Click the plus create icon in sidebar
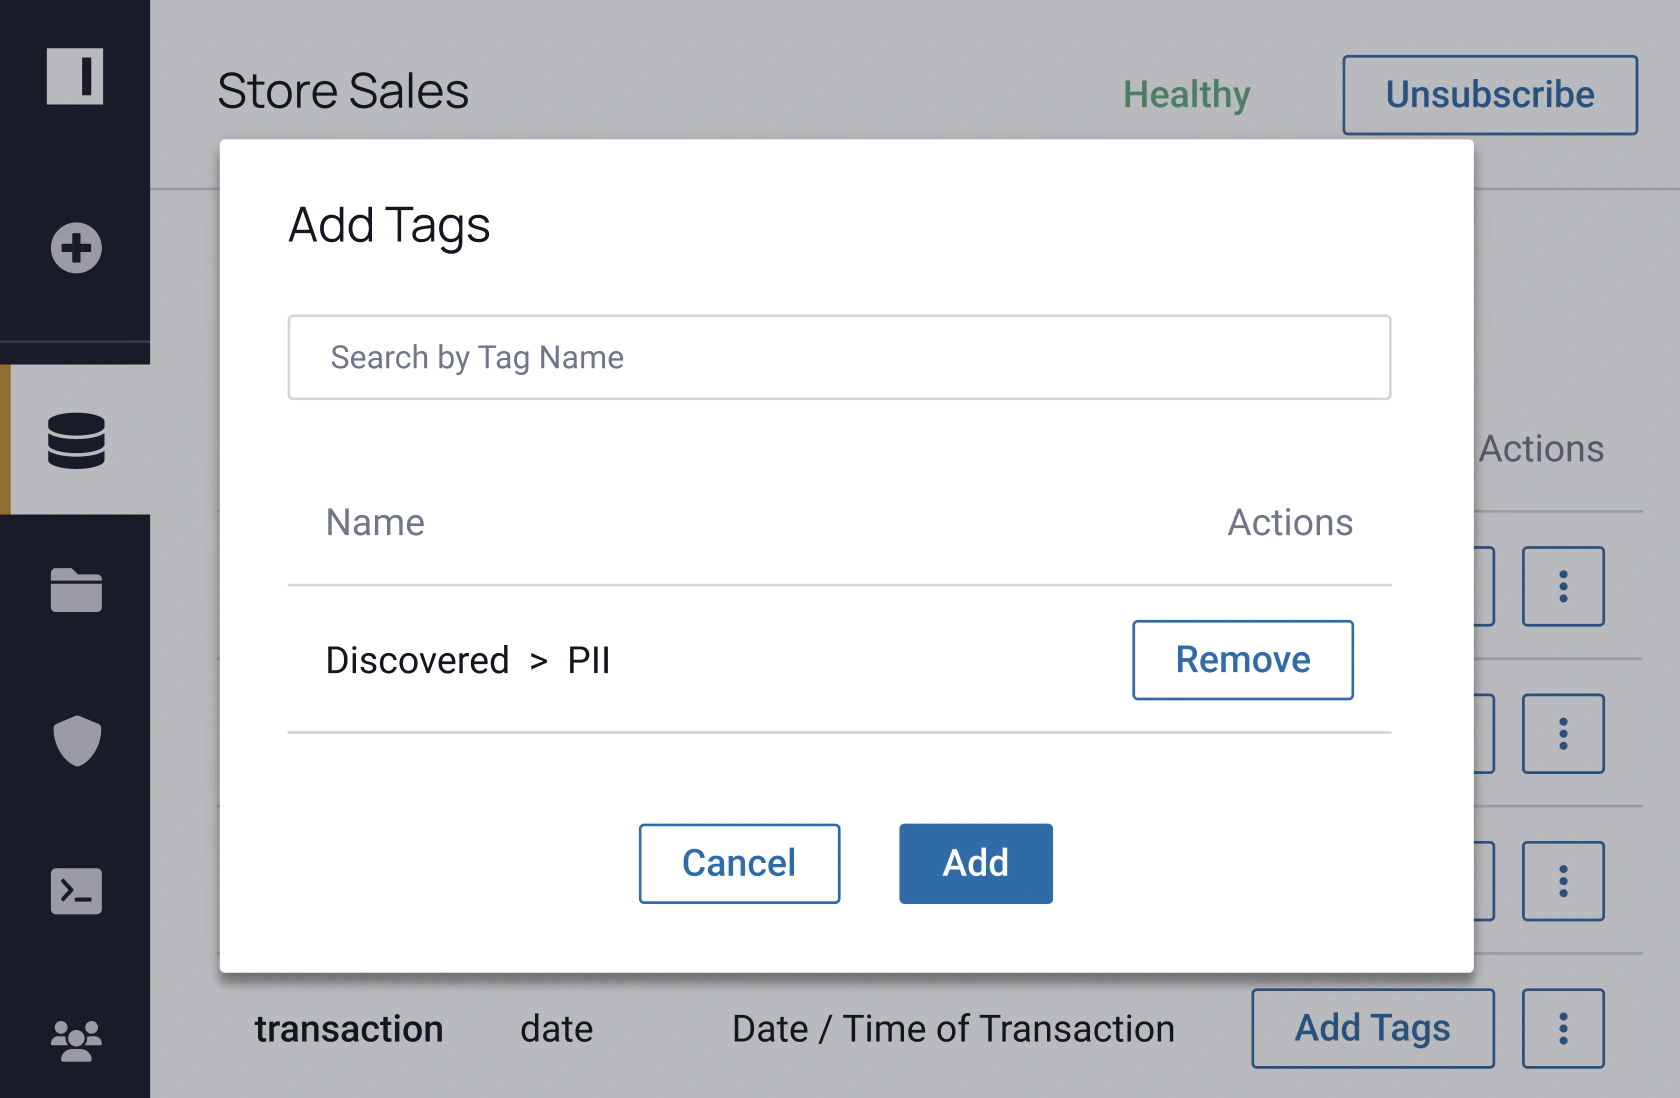The height and width of the screenshot is (1098, 1680). tap(76, 248)
